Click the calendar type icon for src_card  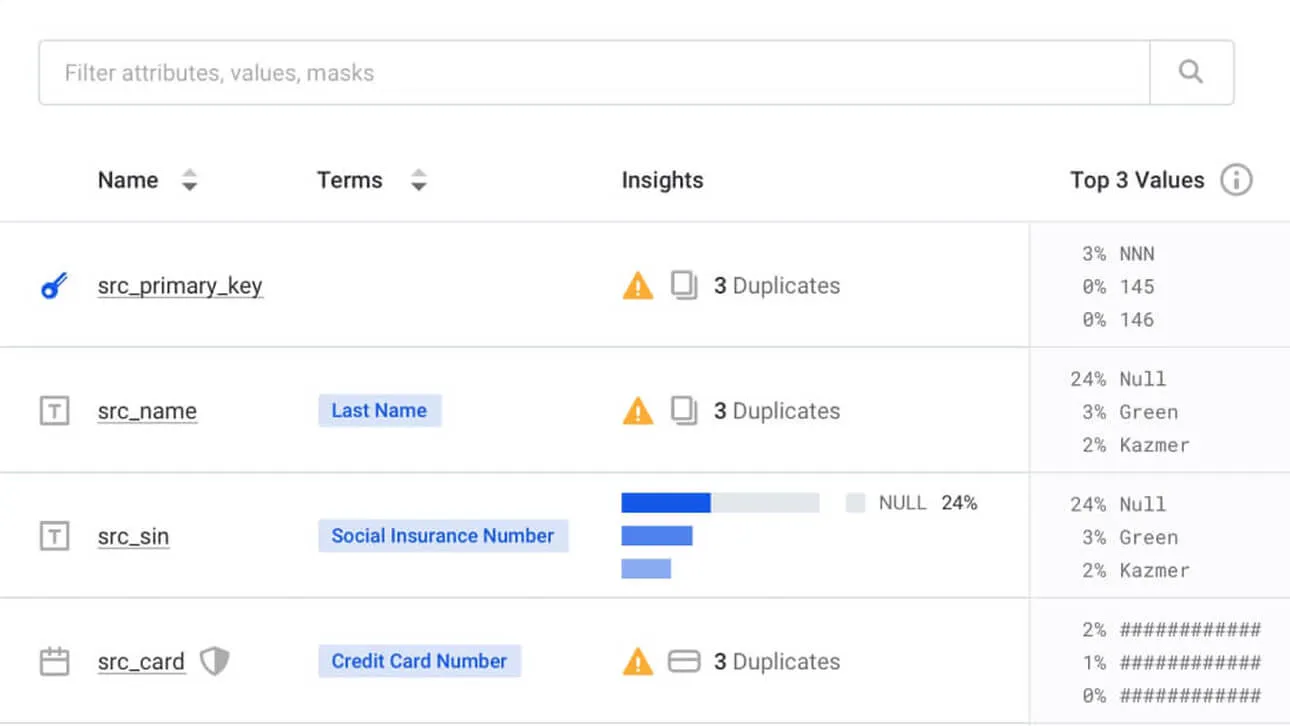pos(54,662)
